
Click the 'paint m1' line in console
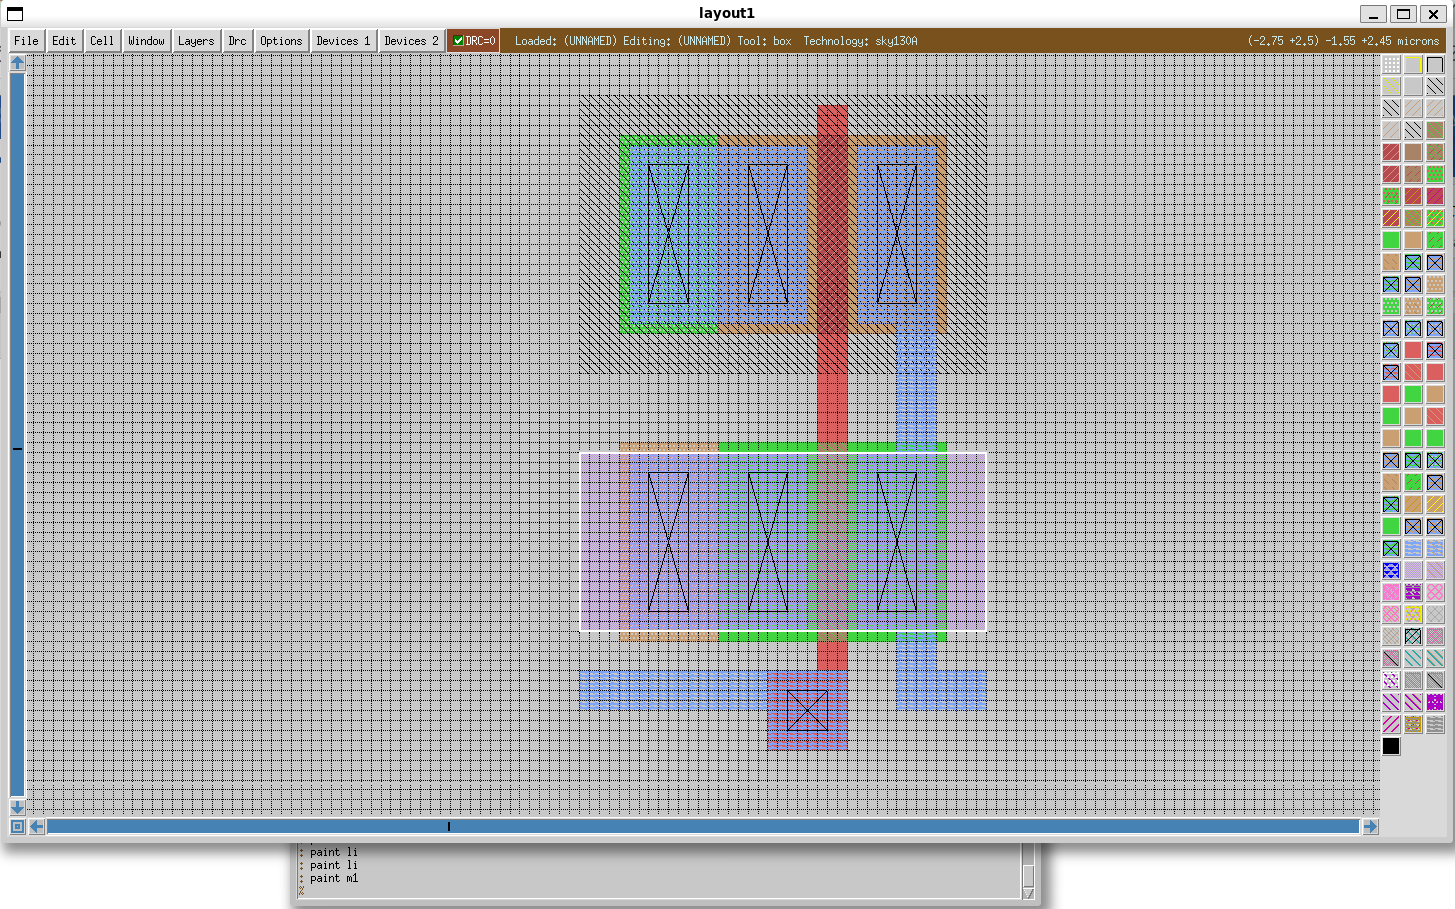point(334,878)
